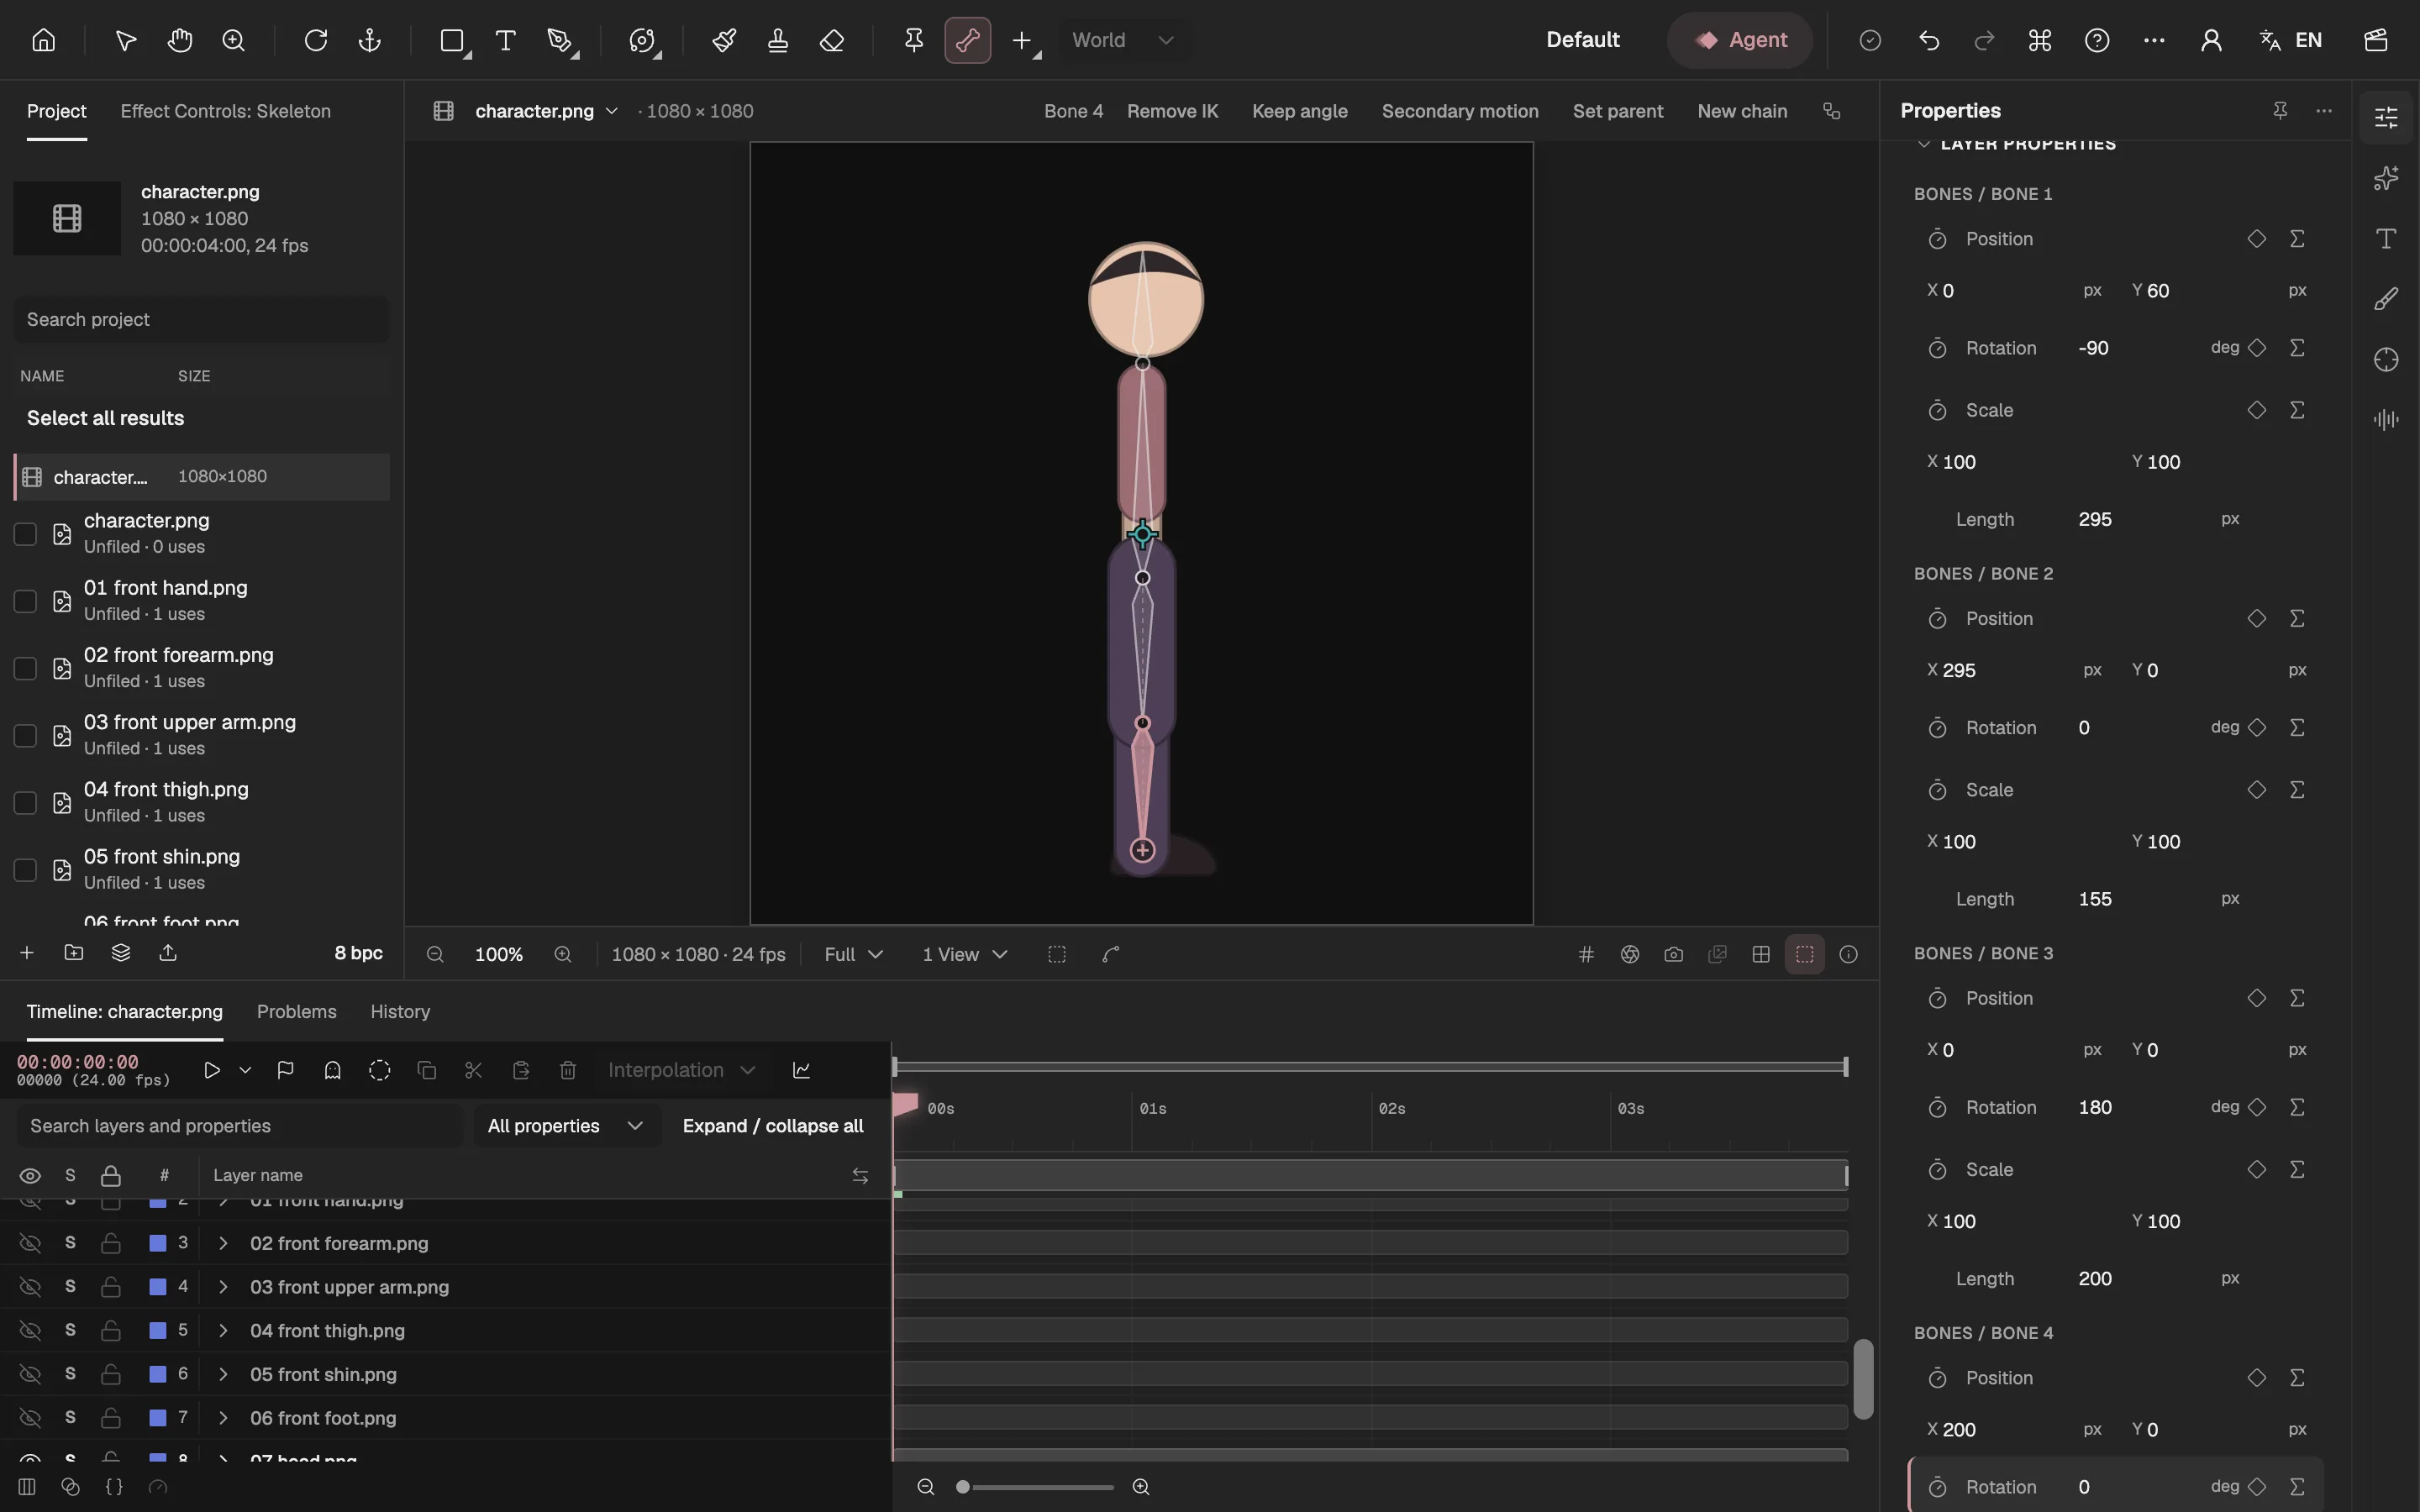Click the timeline vertical scrollbar thumb
Screen dimensions: 2420x1512
(1862, 1379)
